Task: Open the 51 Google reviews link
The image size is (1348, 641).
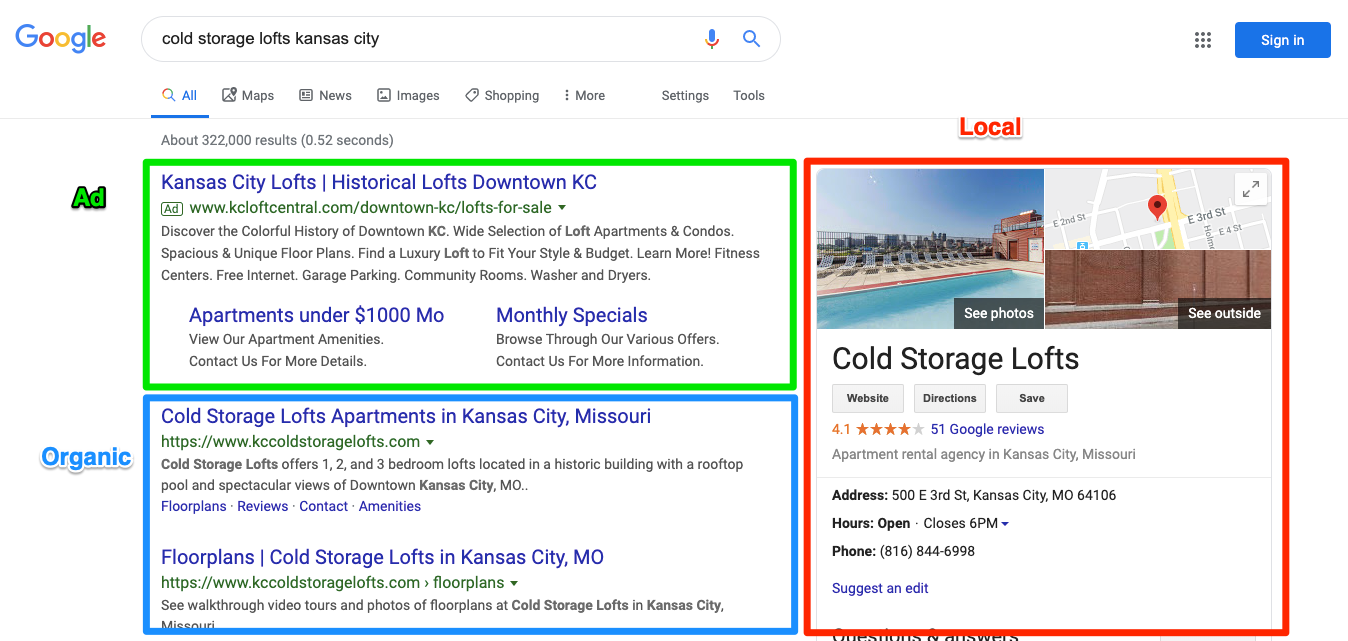Action: [x=987, y=429]
